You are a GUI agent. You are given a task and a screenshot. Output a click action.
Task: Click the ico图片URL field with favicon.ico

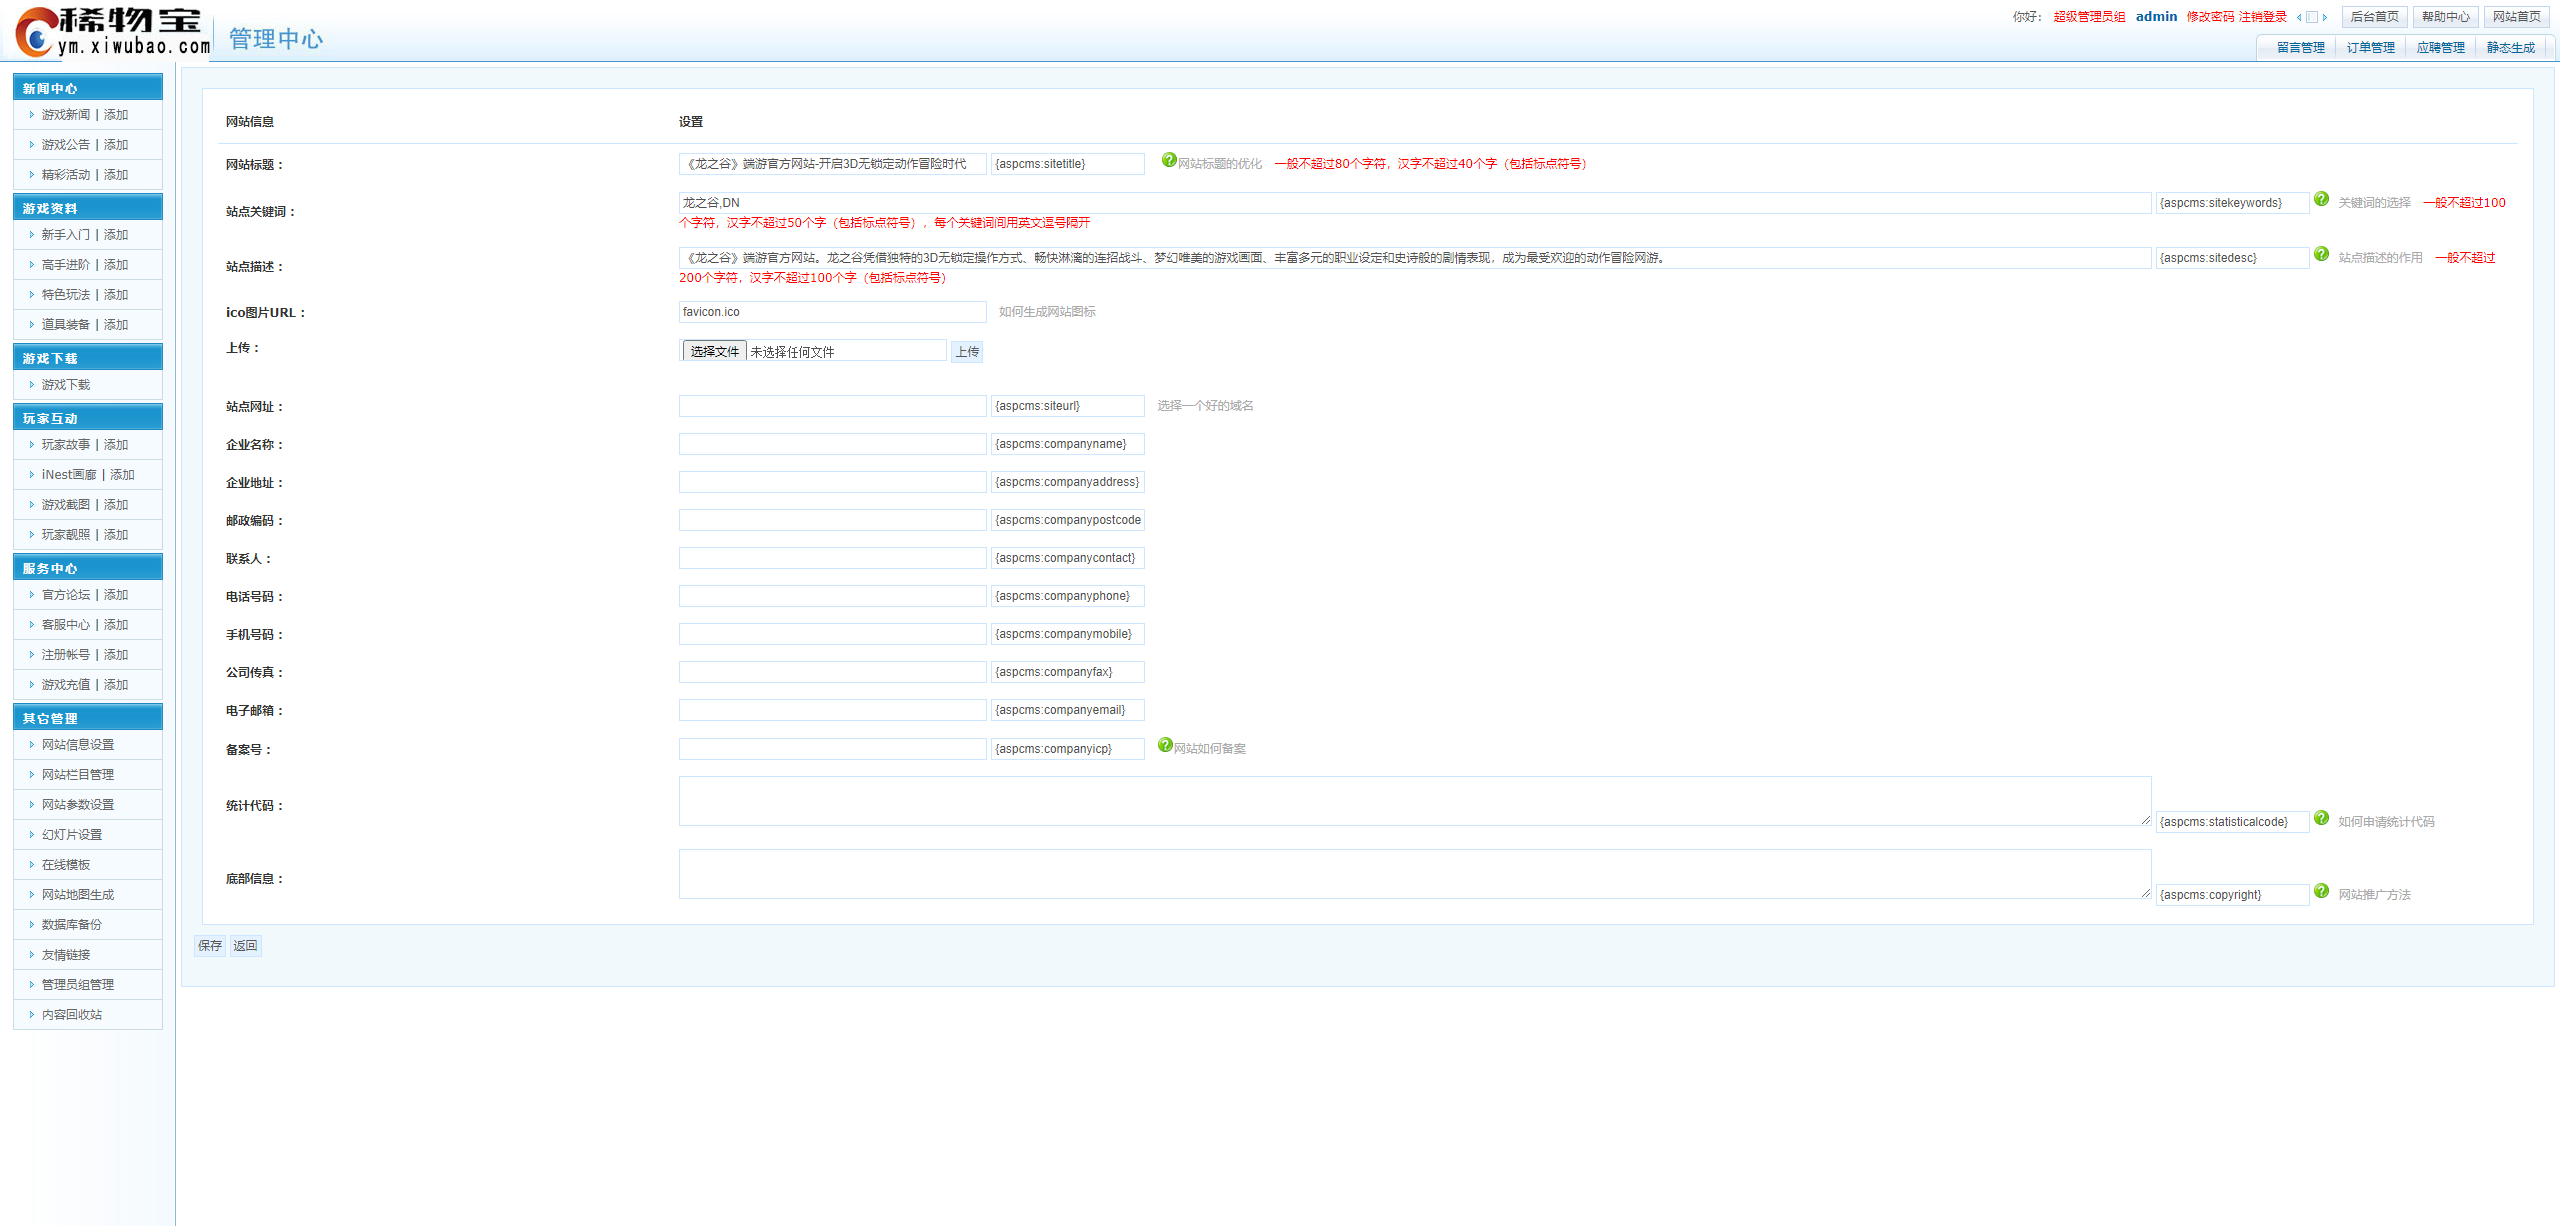click(x=832, y=312)
